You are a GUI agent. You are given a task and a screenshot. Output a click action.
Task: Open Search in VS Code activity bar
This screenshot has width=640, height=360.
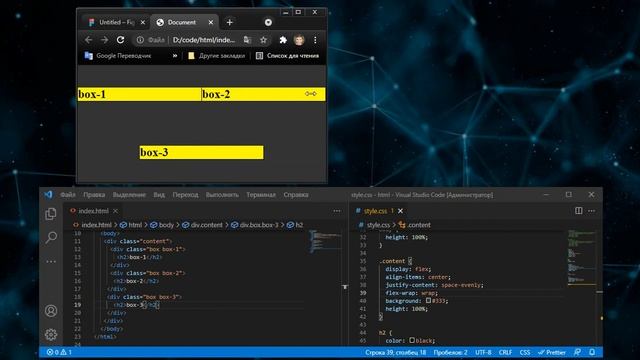pyautogui.click(x=51, y=237)
